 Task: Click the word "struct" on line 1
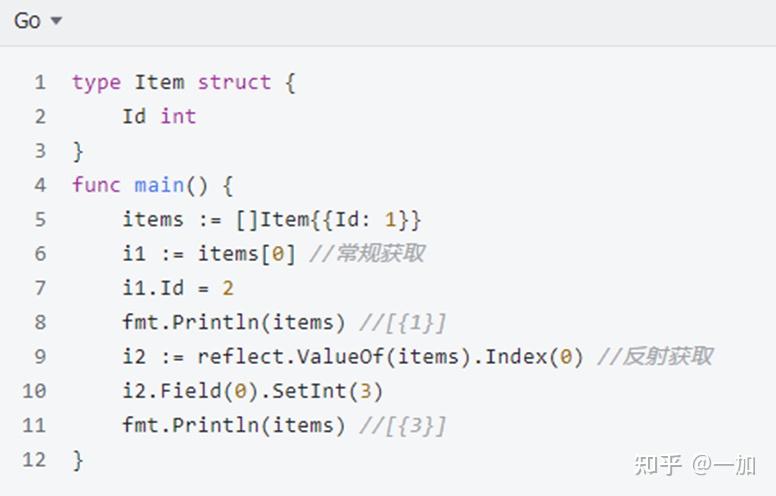pyautogui.click(x=234, y=82)
